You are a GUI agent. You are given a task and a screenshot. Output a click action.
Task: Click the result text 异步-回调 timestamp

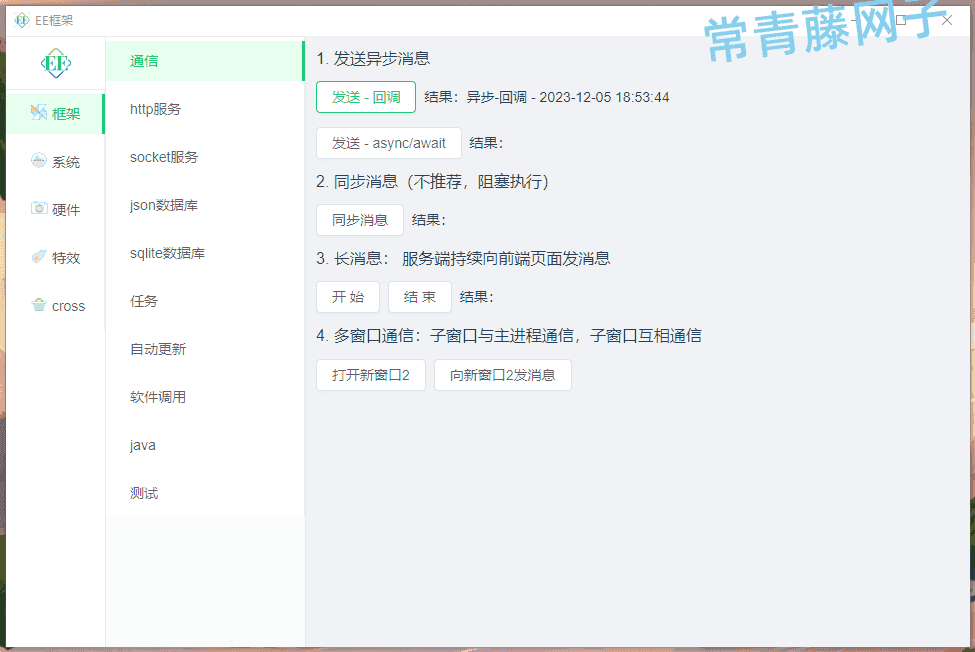pyautogui.click(x=568, y=98)
